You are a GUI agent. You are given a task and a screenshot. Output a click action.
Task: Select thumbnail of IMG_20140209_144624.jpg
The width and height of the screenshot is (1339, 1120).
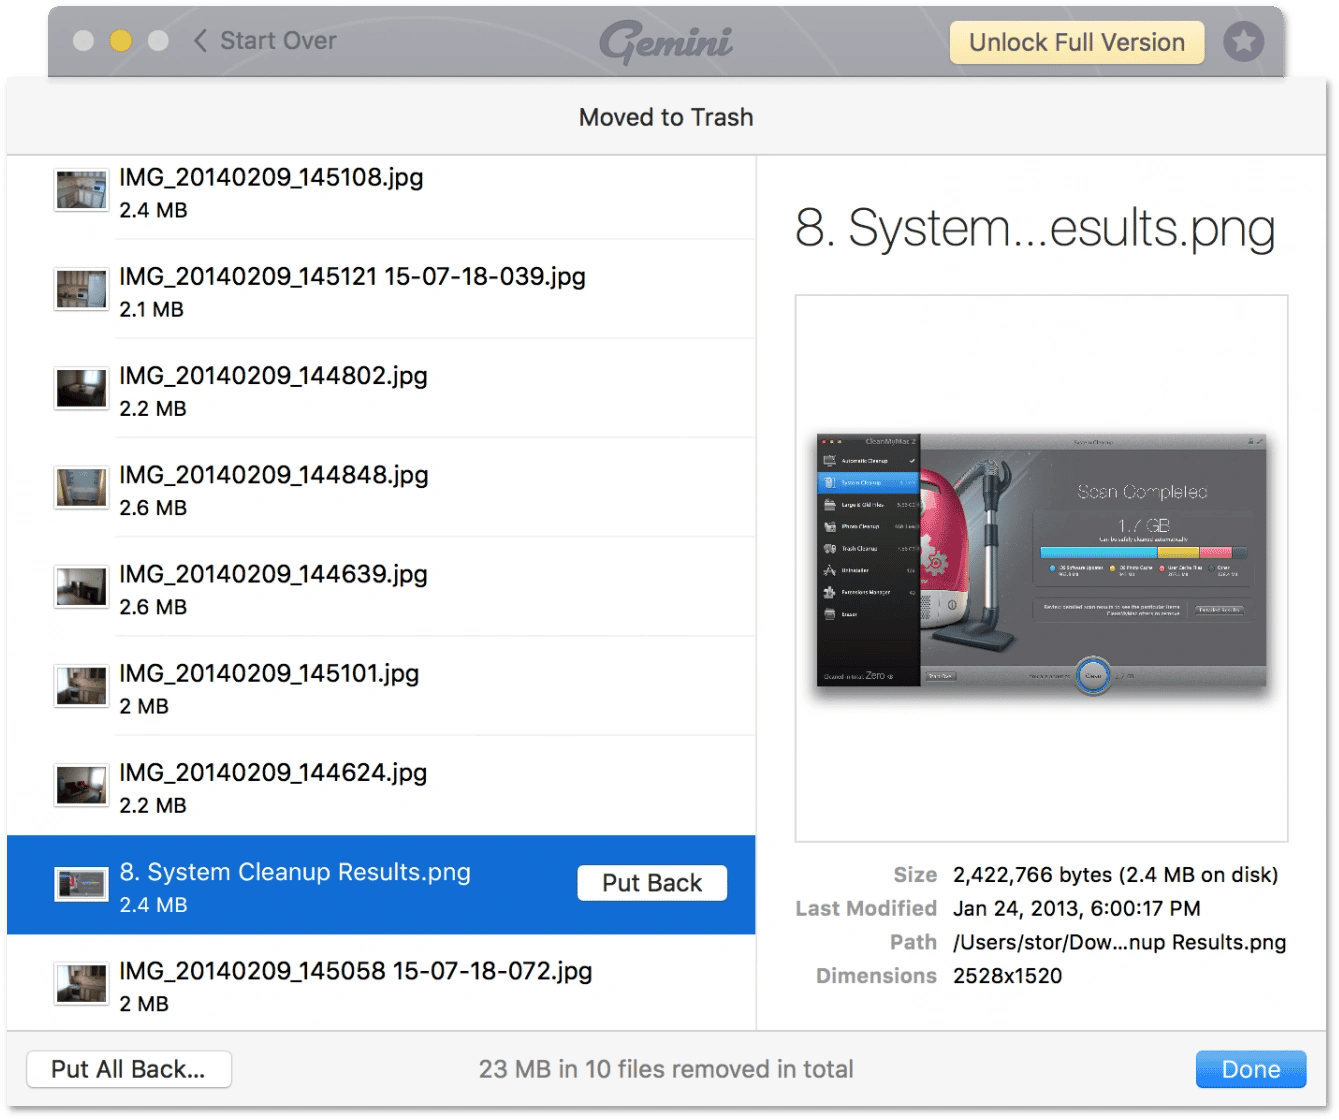[x=81, y=785]
